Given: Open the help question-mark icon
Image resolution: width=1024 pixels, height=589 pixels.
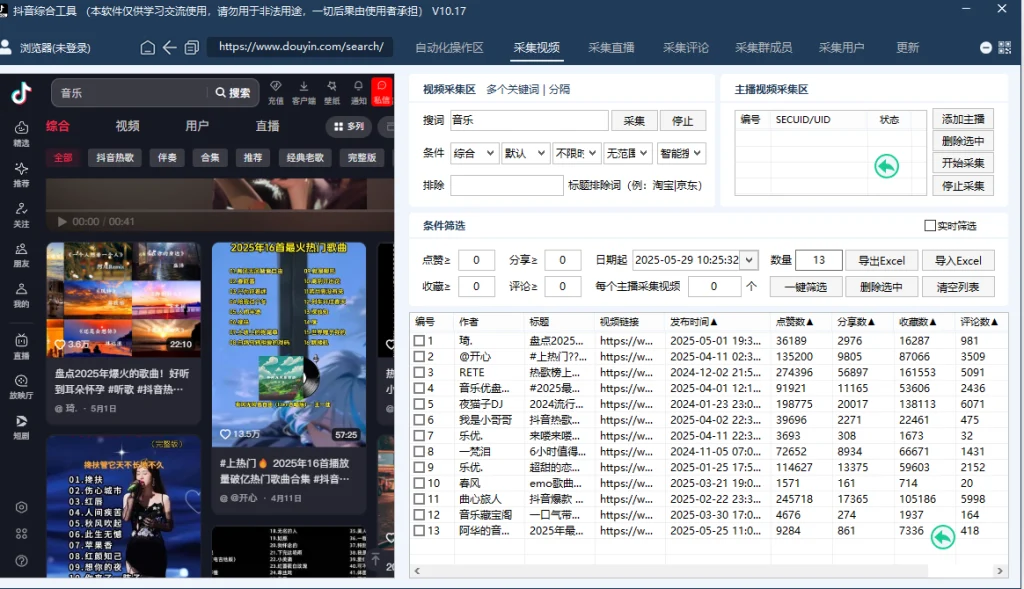Looking at the screenshot, I should tap(22, 561).
